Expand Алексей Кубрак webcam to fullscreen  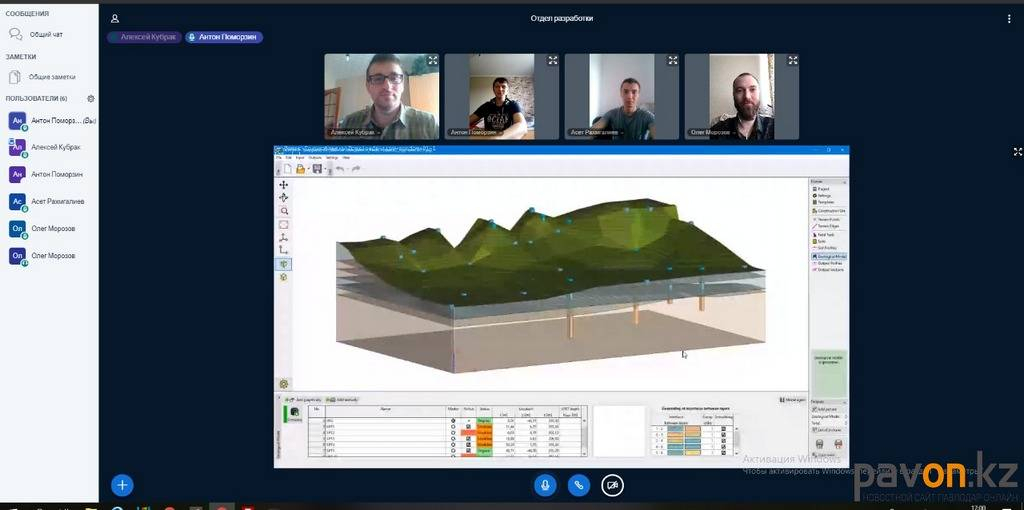[432, 61]
